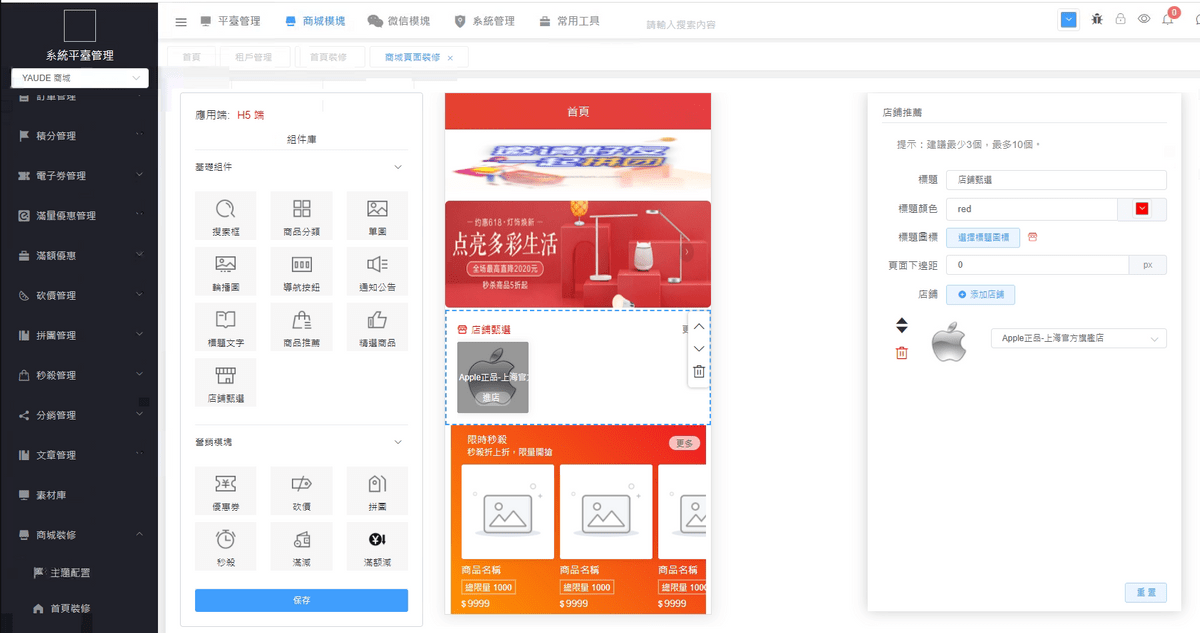Delete the Apple store entry with red trash
Image resolution: width=1200 pixels, height=633 pixels.
pyautogui.click(x=902, y=353)
